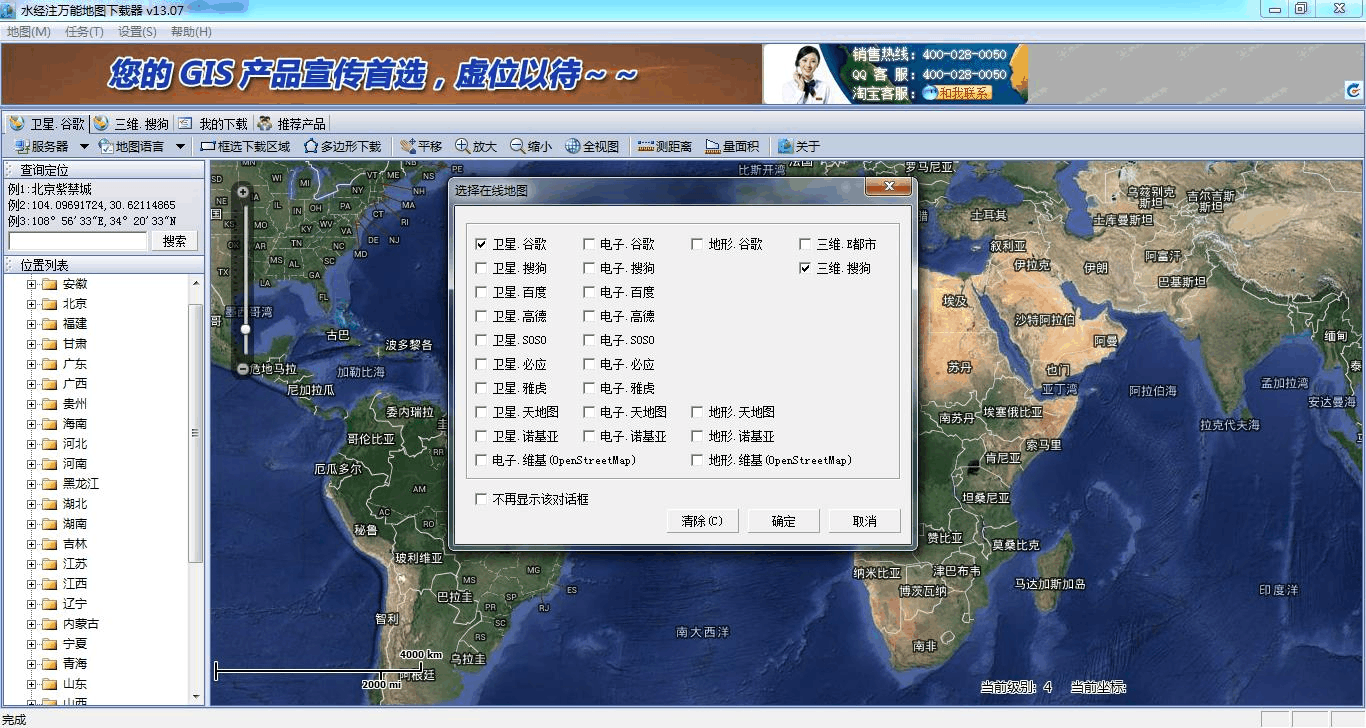Click the 清除(C) button in dialog
Screen dimensions: 1366x728
coord(702,521)
